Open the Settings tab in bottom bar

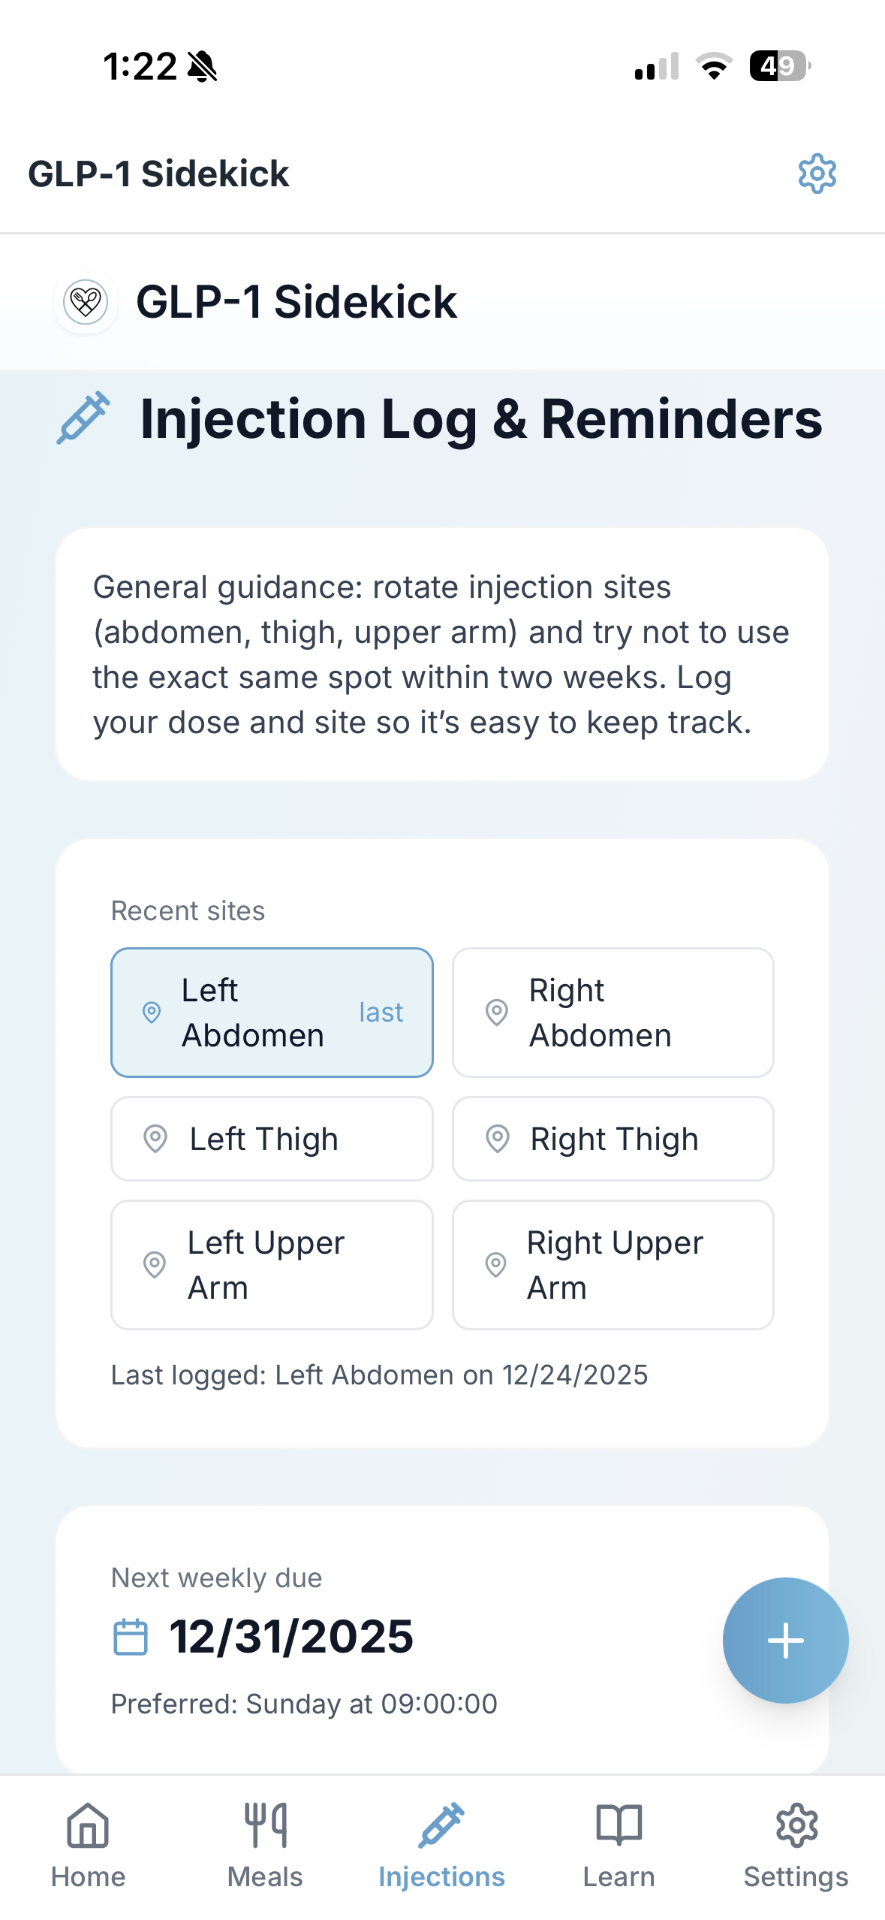(x=796, y=1846)
